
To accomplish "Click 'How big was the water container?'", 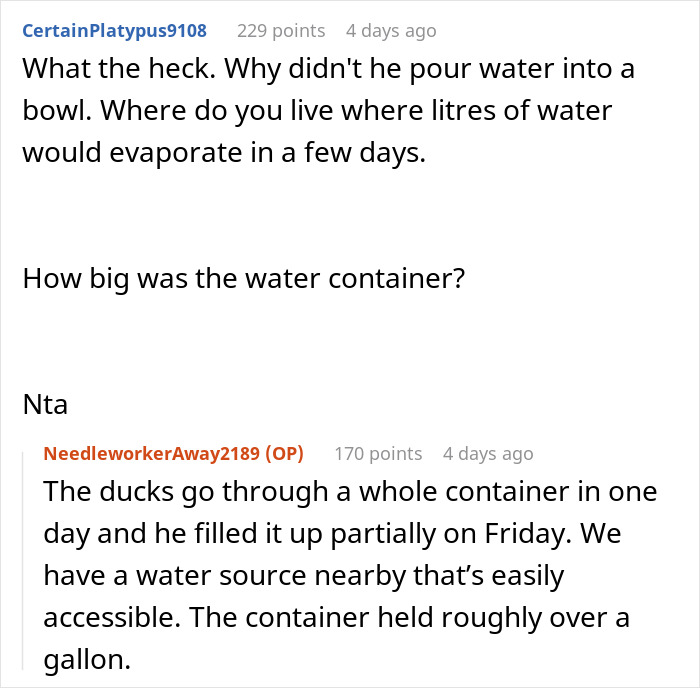I will click(243, 277).
